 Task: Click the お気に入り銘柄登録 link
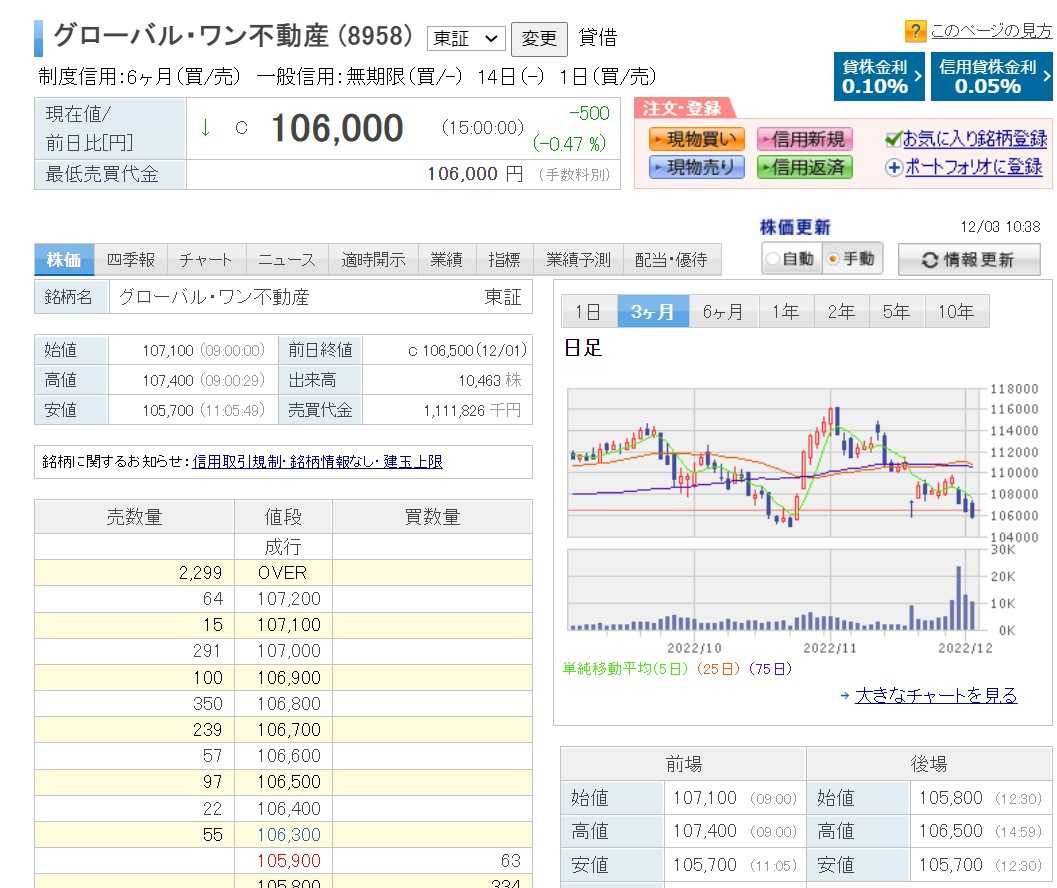pos(975,139)
